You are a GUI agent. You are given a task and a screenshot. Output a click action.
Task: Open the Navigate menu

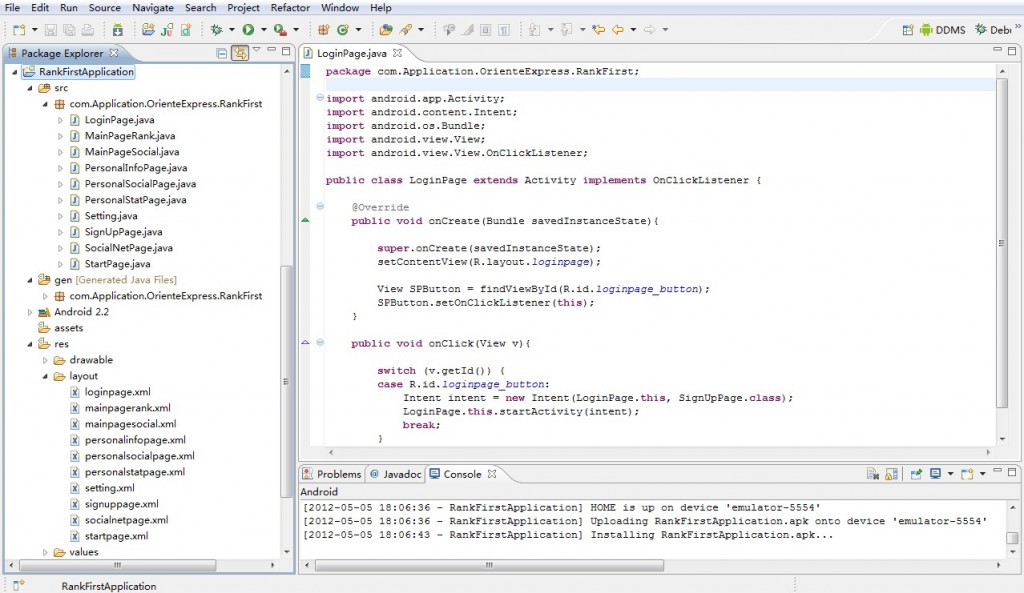point(153,8)
